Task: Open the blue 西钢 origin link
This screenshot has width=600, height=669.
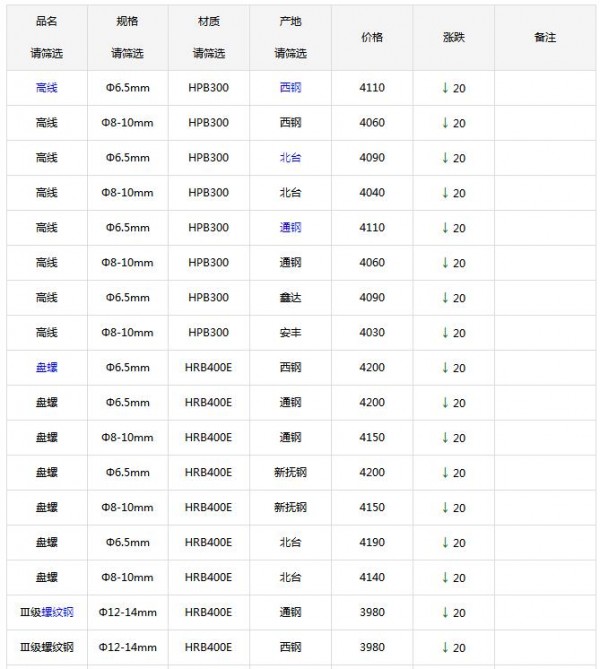Action: click(x=290, y=88)
